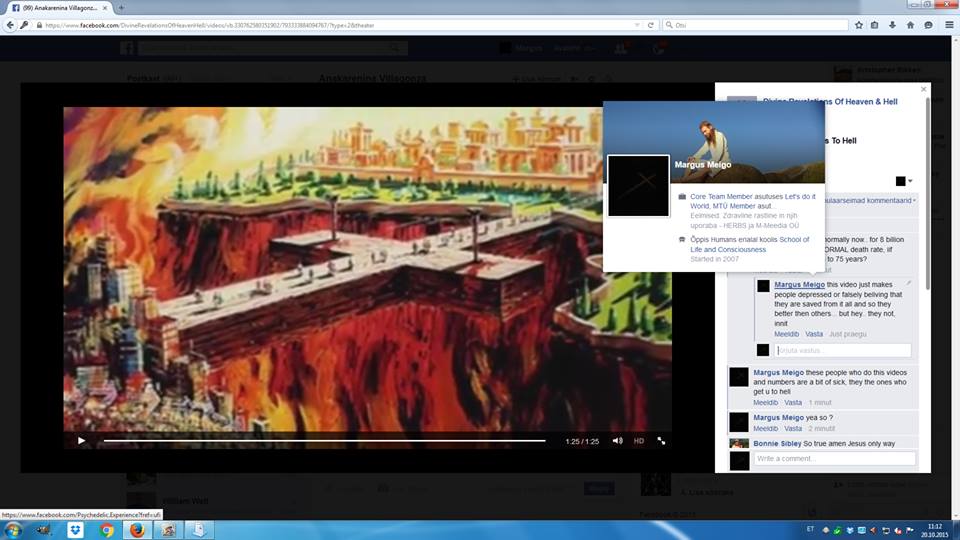
Task: Click the flag Action Center tray icon
Action: [x=910, y=530]
